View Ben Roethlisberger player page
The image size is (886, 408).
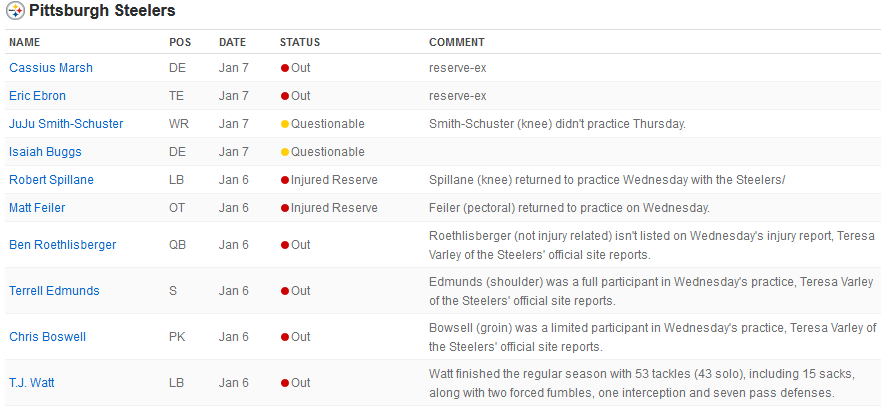[x=63, y=245]
